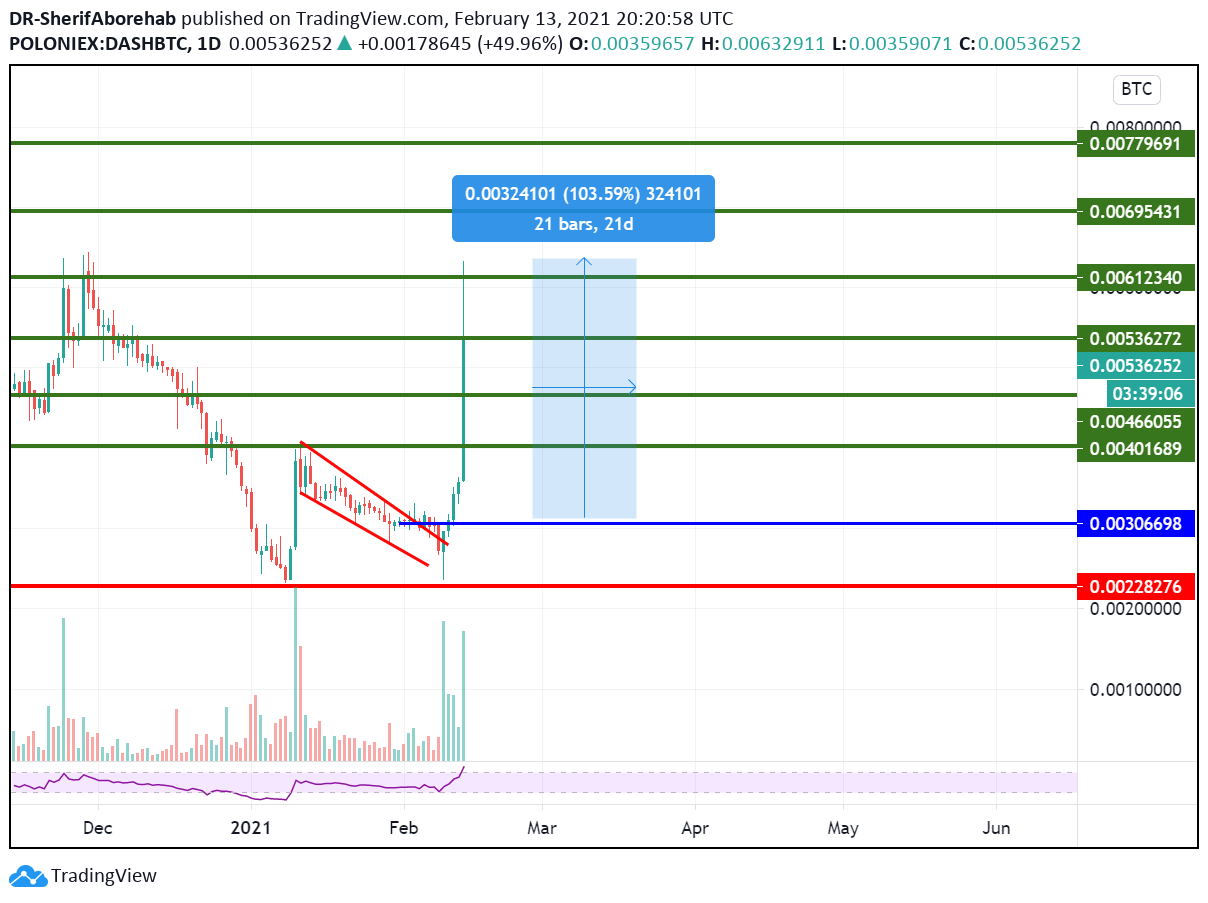
Task: Click the Feb label on time axis
Action: (403, 828)
